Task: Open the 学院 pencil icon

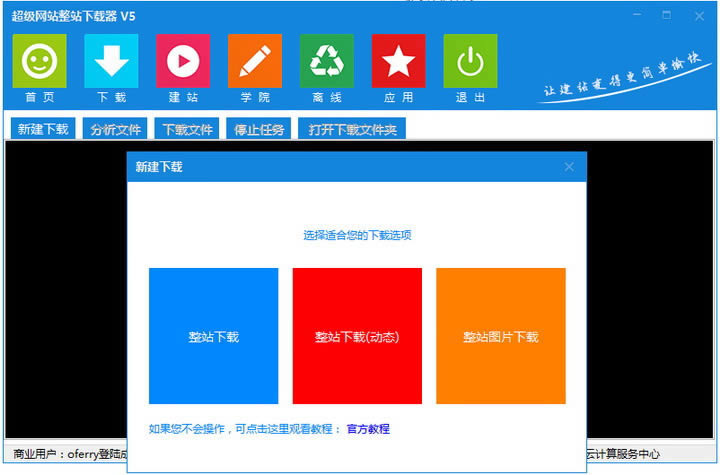Action: pyautogui.click(x=255, y=61)
